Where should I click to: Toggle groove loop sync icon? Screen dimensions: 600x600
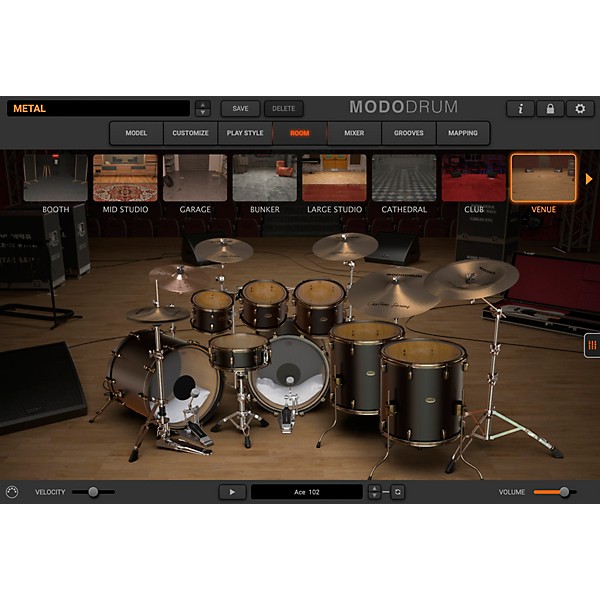click(x=398, y=492)
